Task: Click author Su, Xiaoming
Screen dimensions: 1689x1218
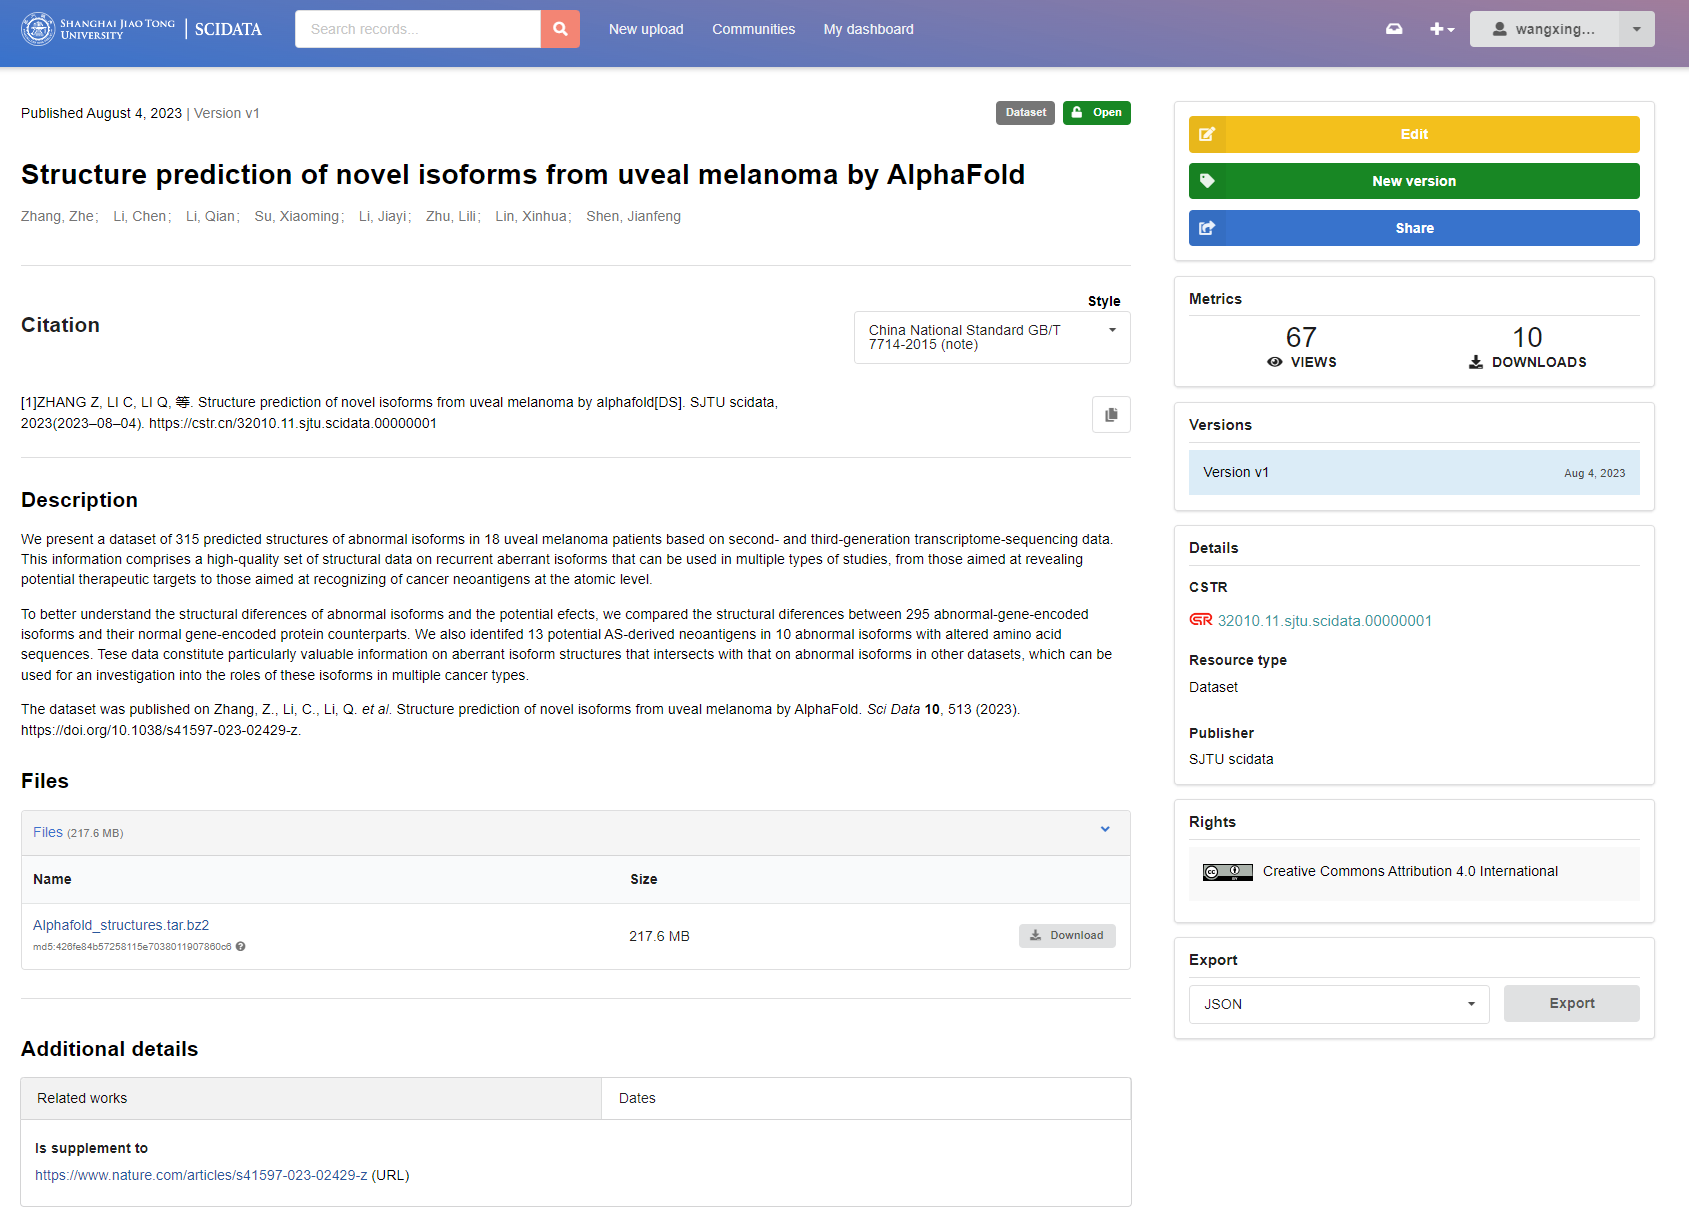Action: pyautogui.click(x=297, y=216)
